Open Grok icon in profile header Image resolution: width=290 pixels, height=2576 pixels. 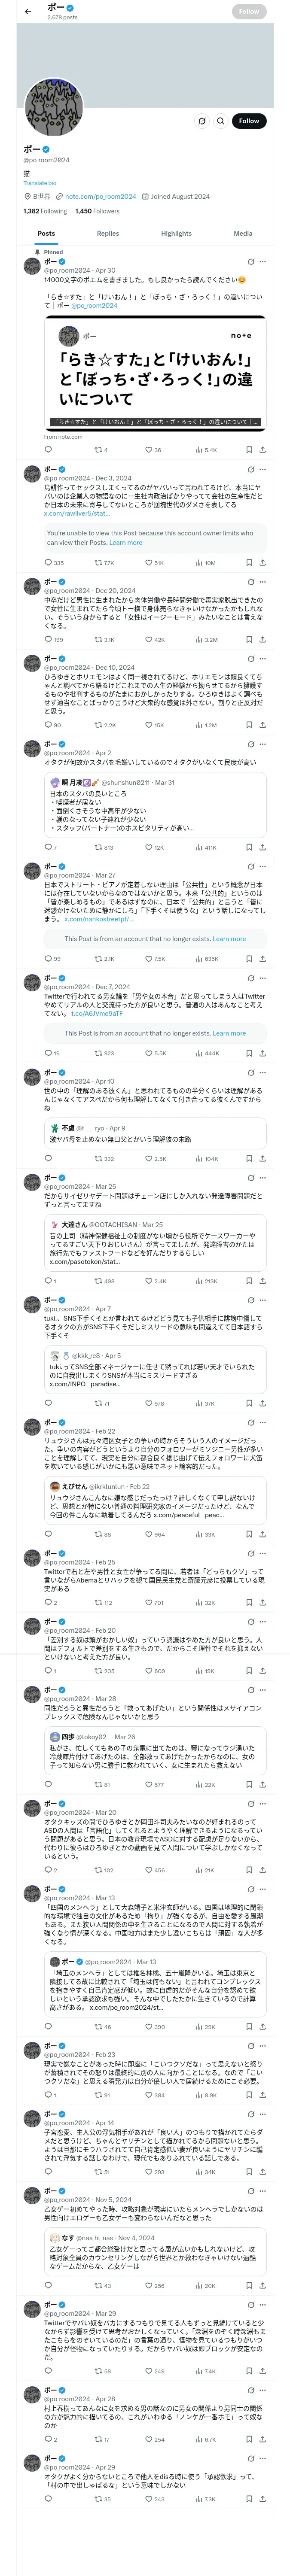click(x=201, y=121)
